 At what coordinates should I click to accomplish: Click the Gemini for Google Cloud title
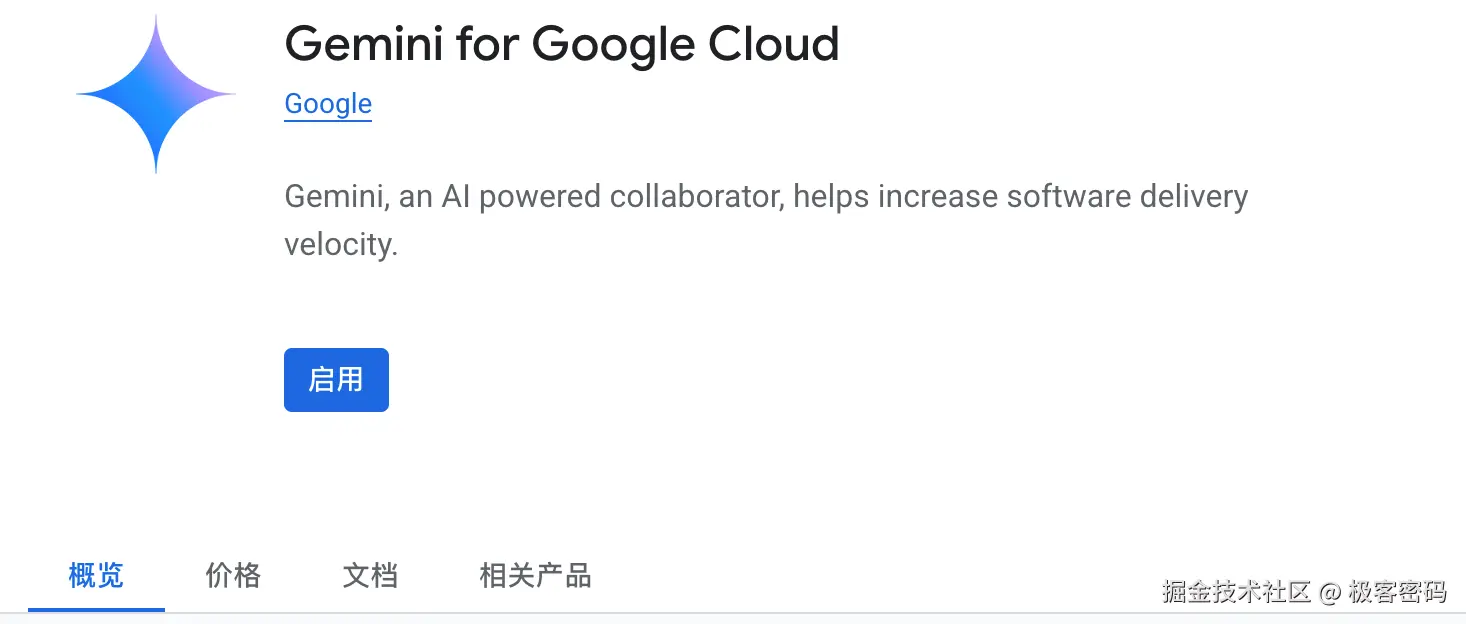coord(561,44)
